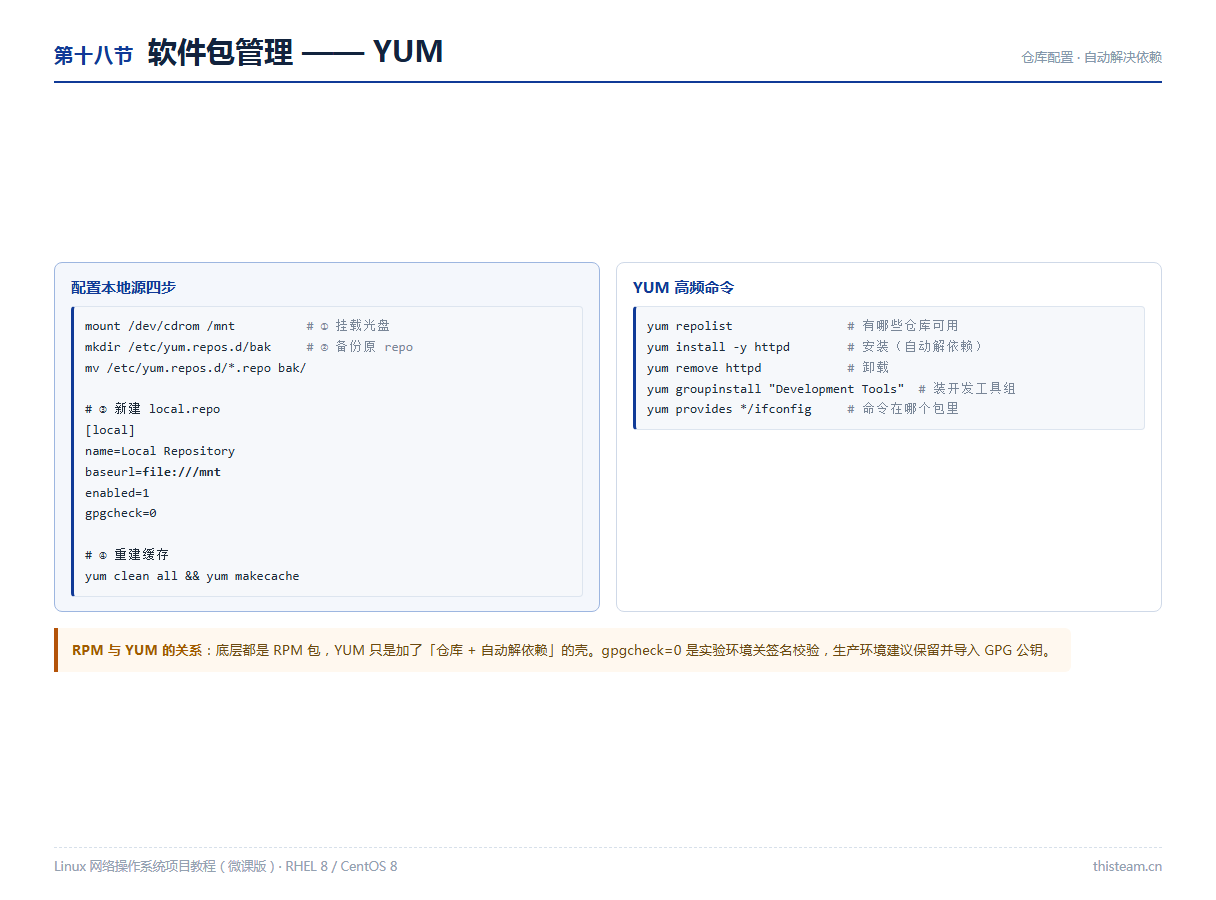Click the comment 装开发工具组

[x=967, y=389]
